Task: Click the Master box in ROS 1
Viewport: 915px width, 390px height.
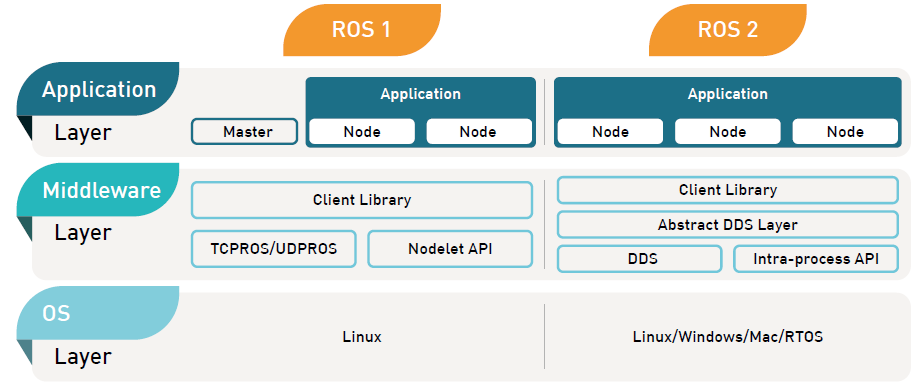Action: point(245,131)
